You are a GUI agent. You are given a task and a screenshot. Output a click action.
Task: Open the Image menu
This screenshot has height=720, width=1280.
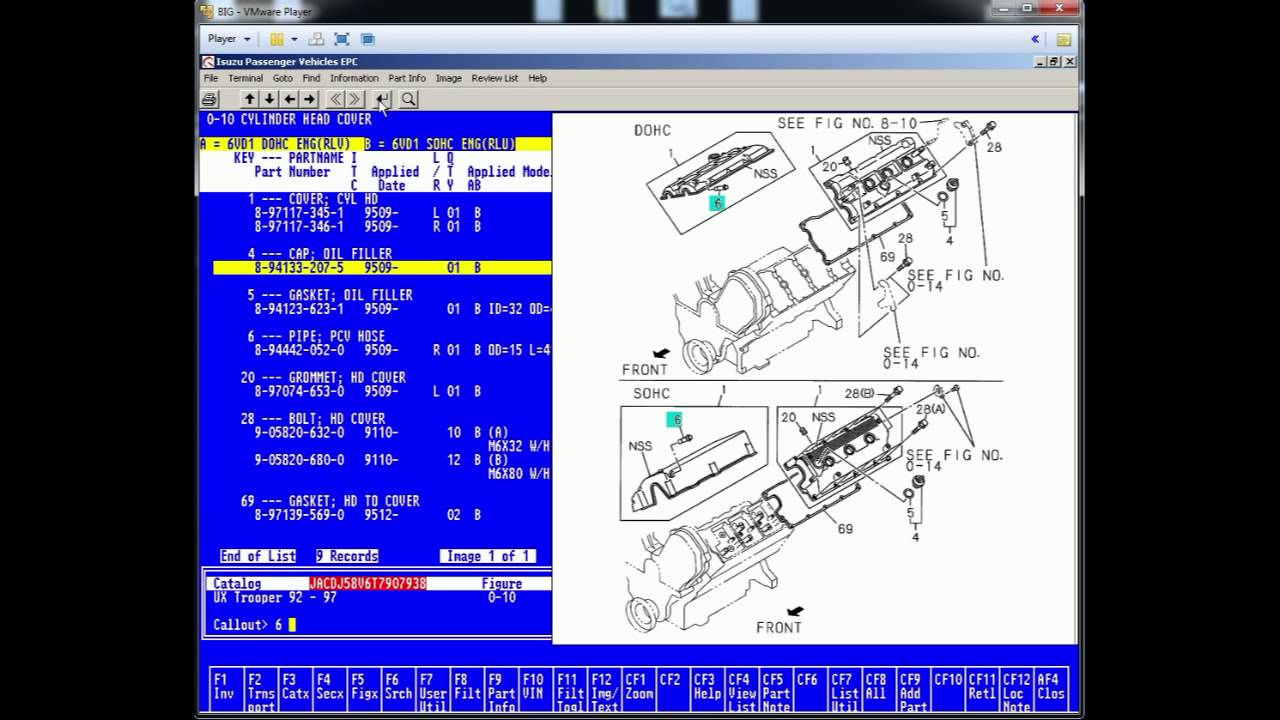tap(448, 78)
